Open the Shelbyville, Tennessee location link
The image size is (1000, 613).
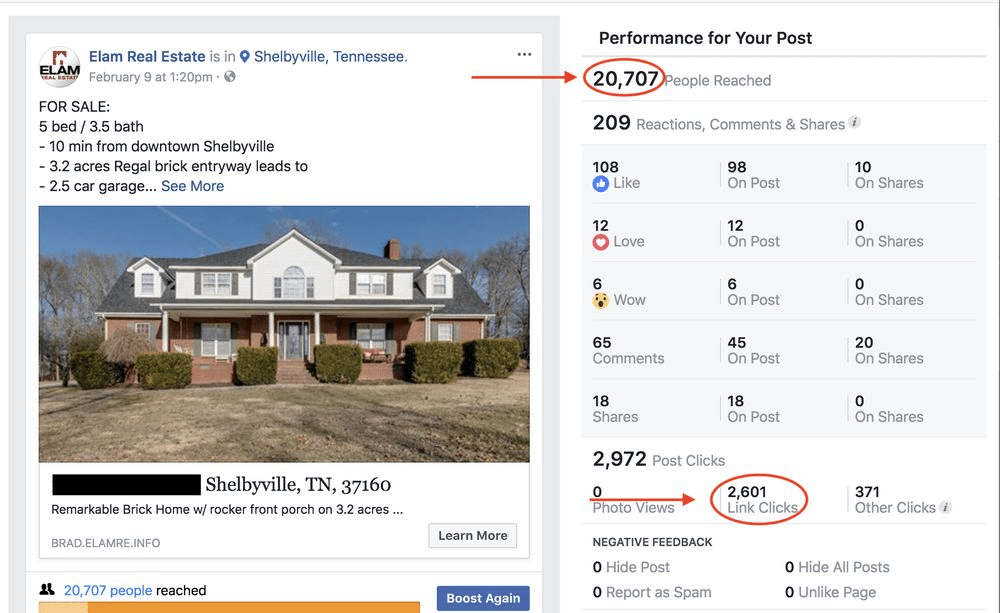click(x=330, y=57)
